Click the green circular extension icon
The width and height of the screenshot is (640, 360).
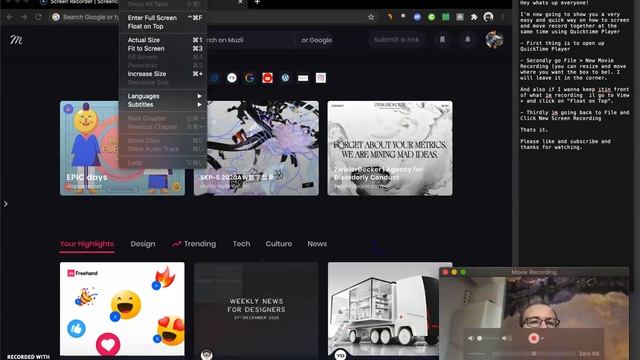coord(431,17)
